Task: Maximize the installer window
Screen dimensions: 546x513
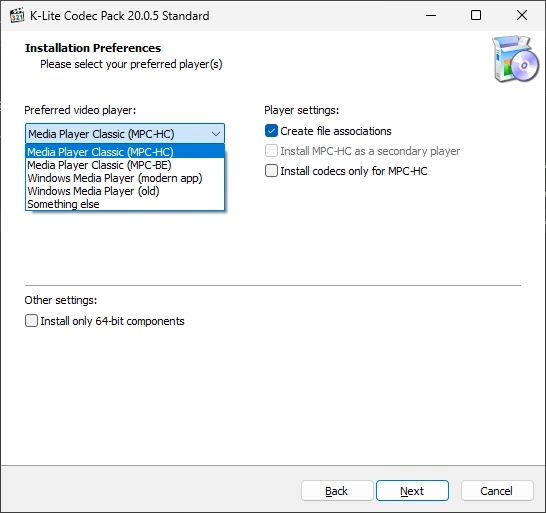Action: [x=476, y=15]
